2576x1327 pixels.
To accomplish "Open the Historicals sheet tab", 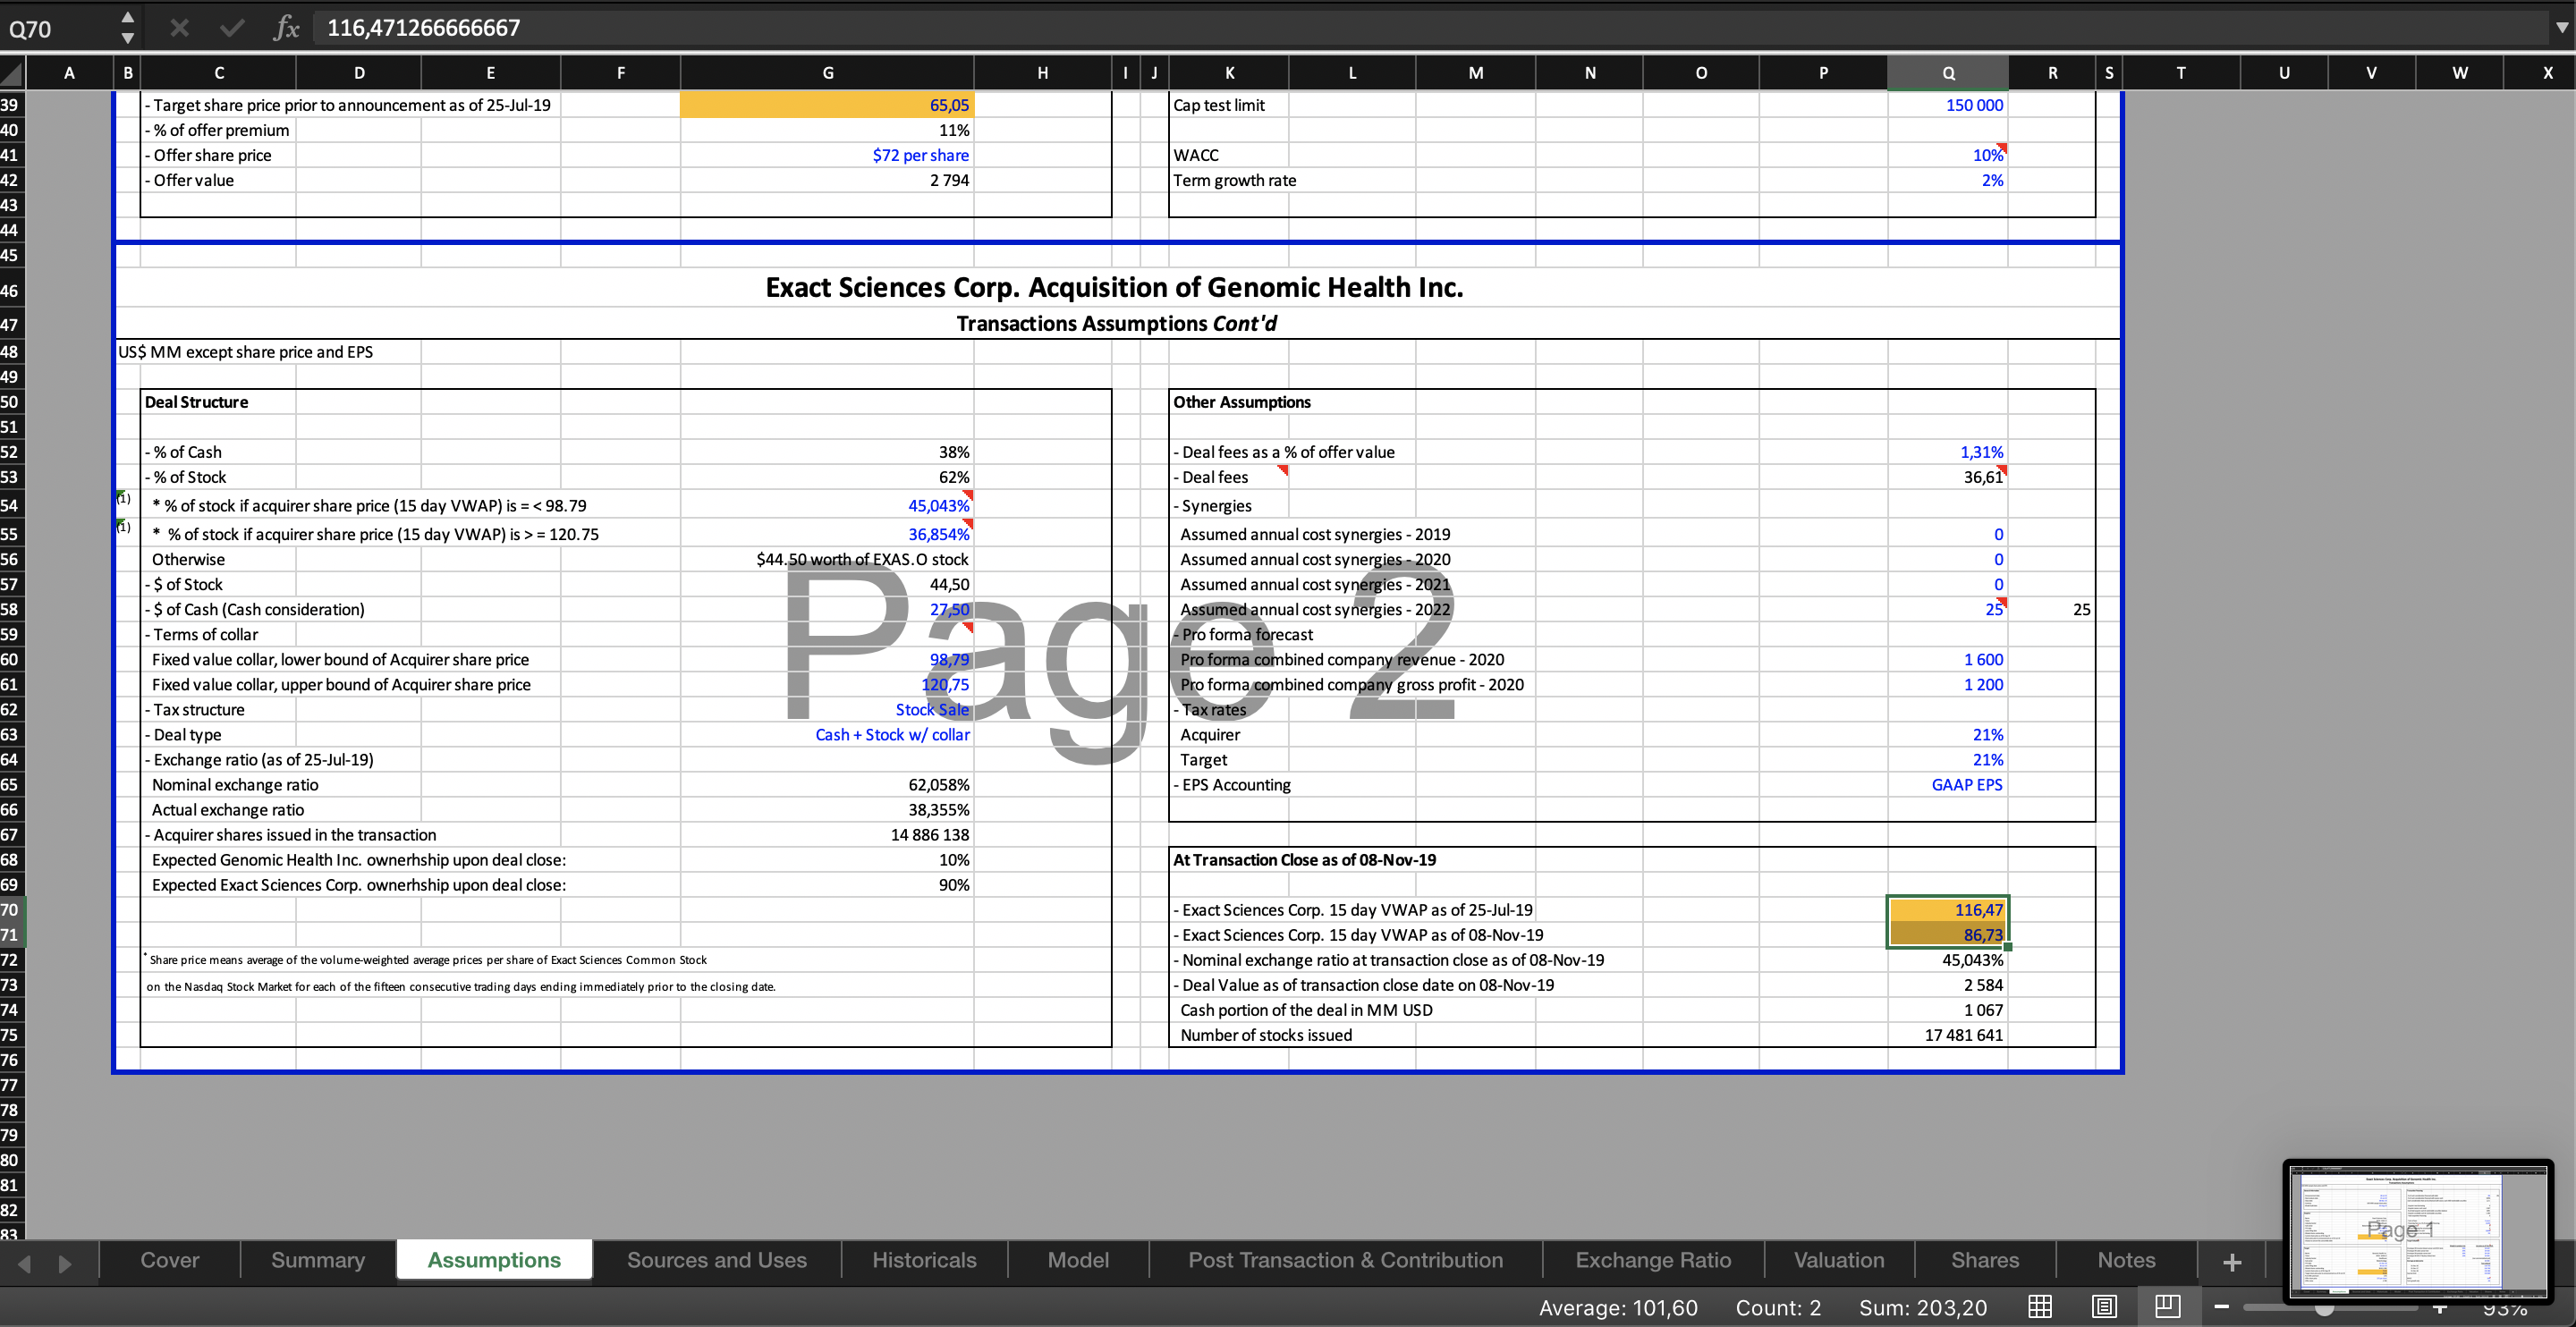I will click(924, 1260).
